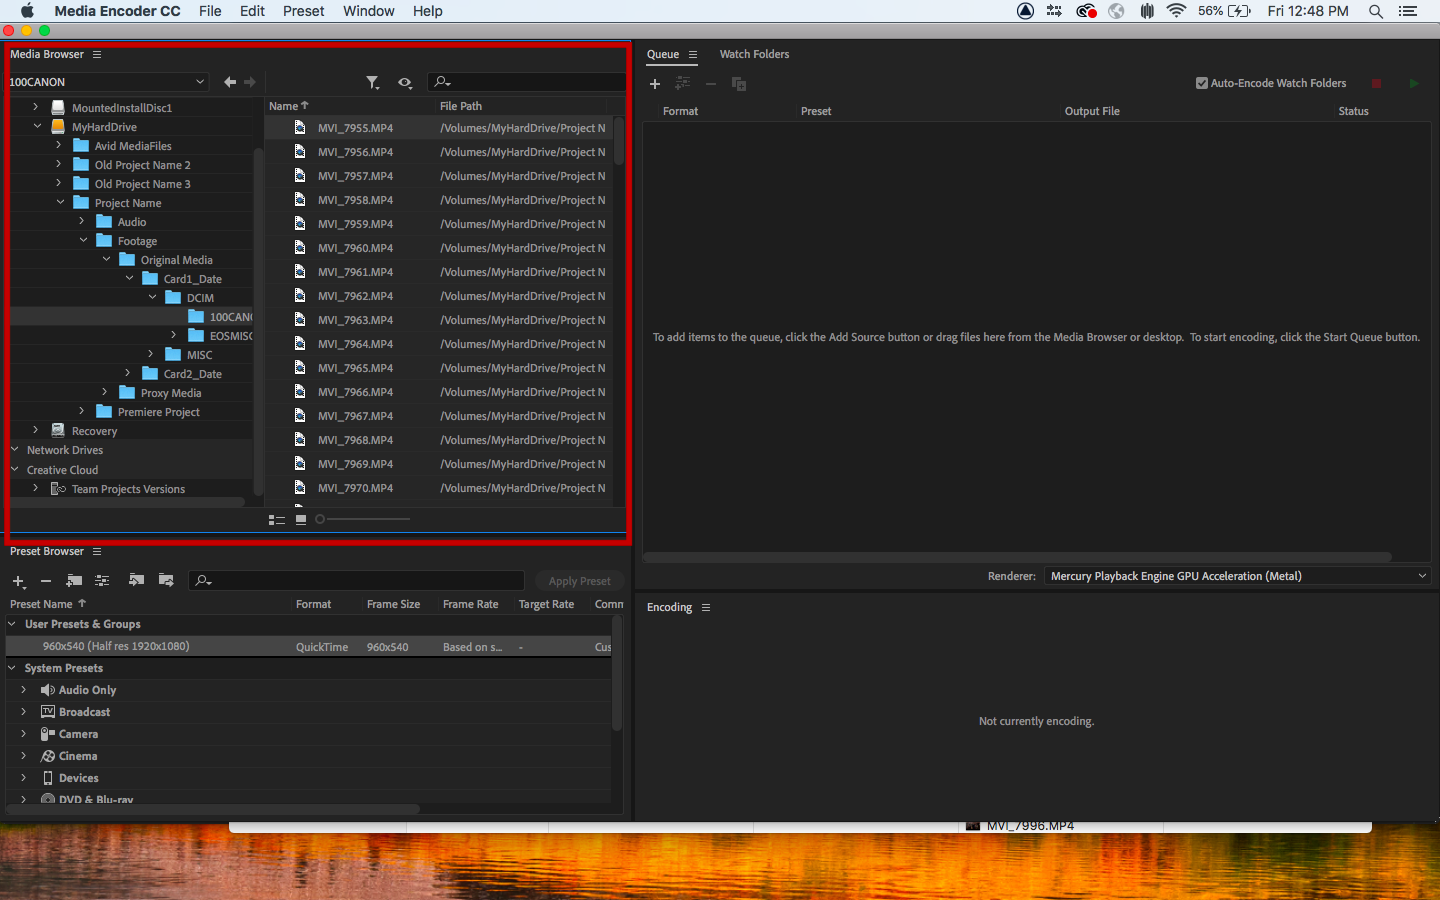
Task: Click the green Start Queue play button
Action: coord(1414,84)
